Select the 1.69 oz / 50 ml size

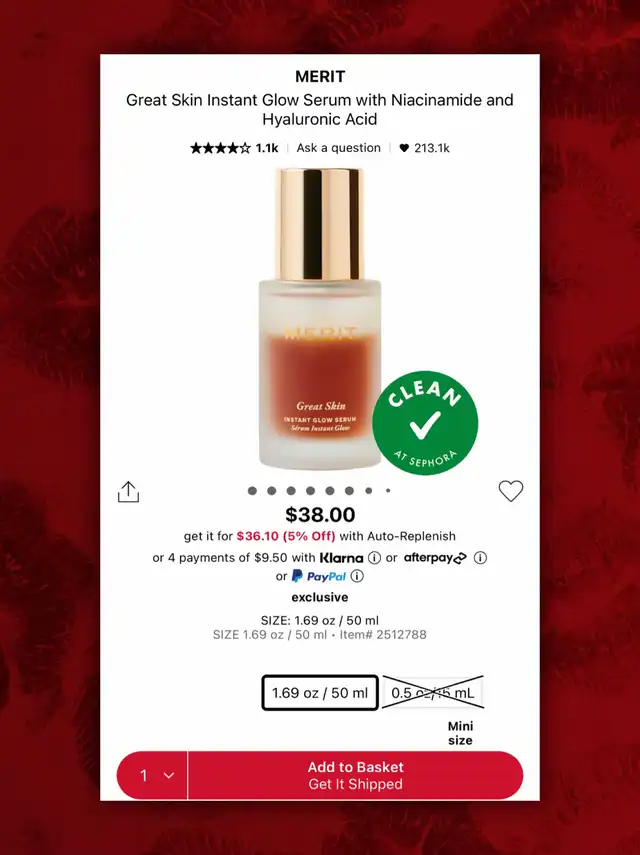point(320,693)
